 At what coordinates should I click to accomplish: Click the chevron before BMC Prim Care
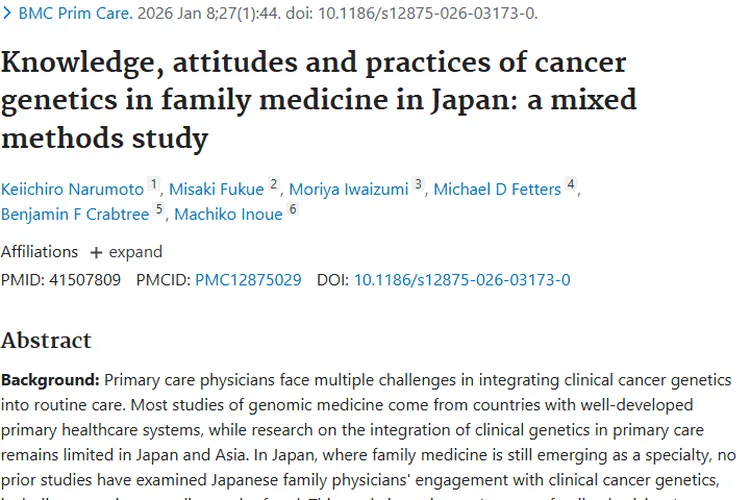(x=7, y=13)
